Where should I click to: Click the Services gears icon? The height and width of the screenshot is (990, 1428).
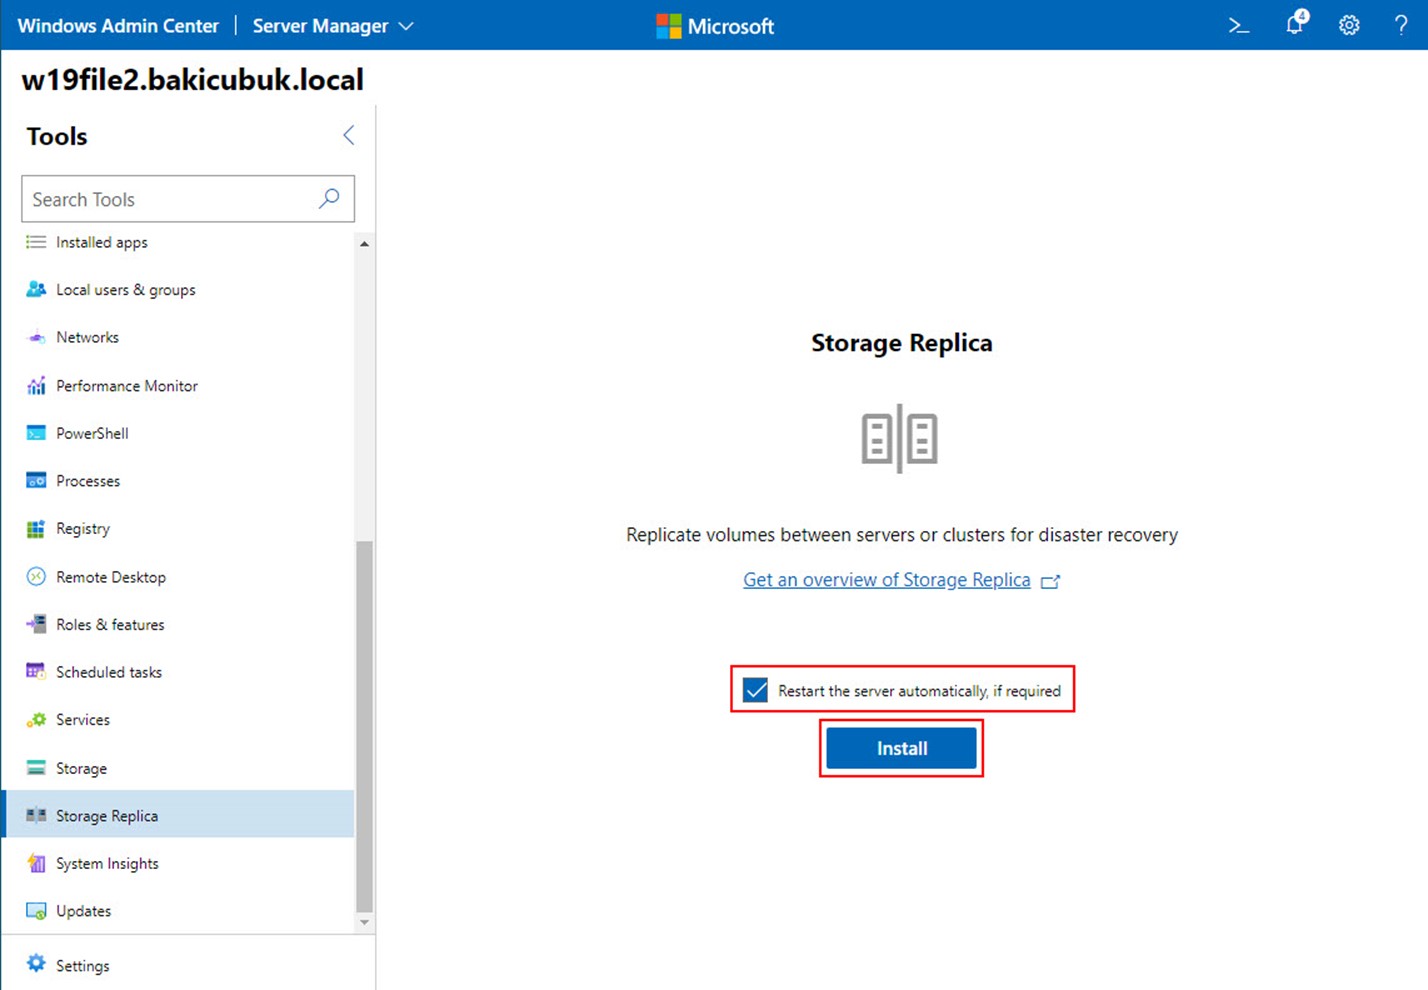coord(36,719)
